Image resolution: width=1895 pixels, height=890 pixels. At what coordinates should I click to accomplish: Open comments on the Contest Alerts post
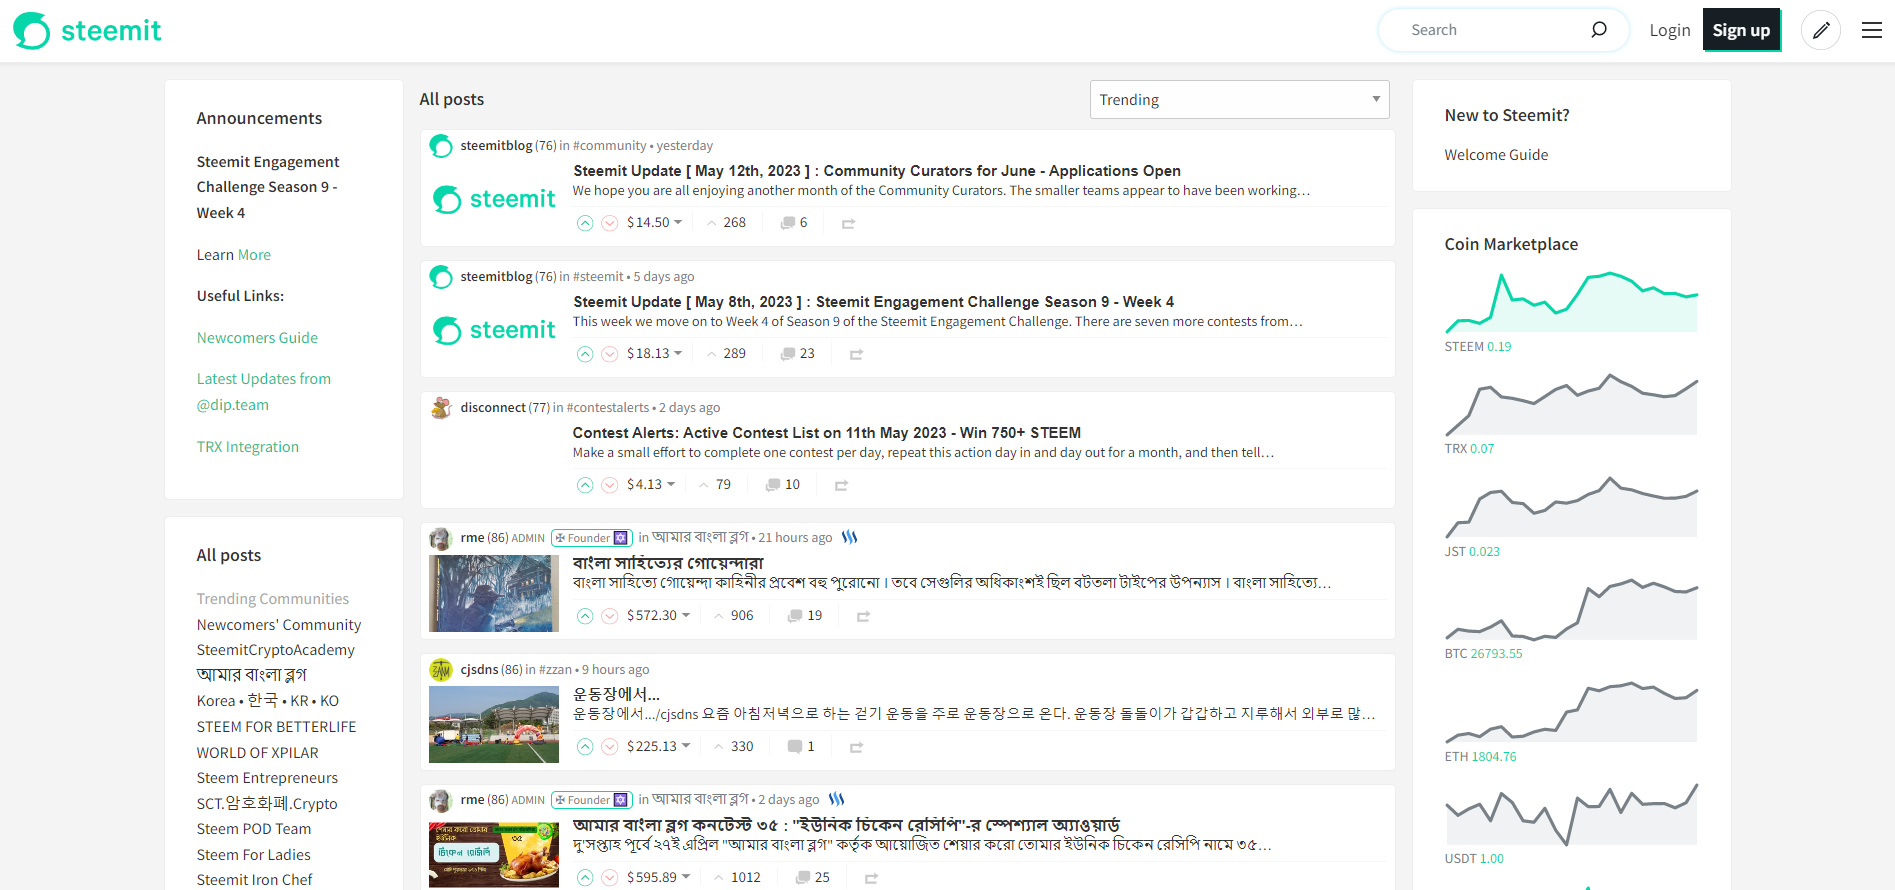[x=783, y=485]
